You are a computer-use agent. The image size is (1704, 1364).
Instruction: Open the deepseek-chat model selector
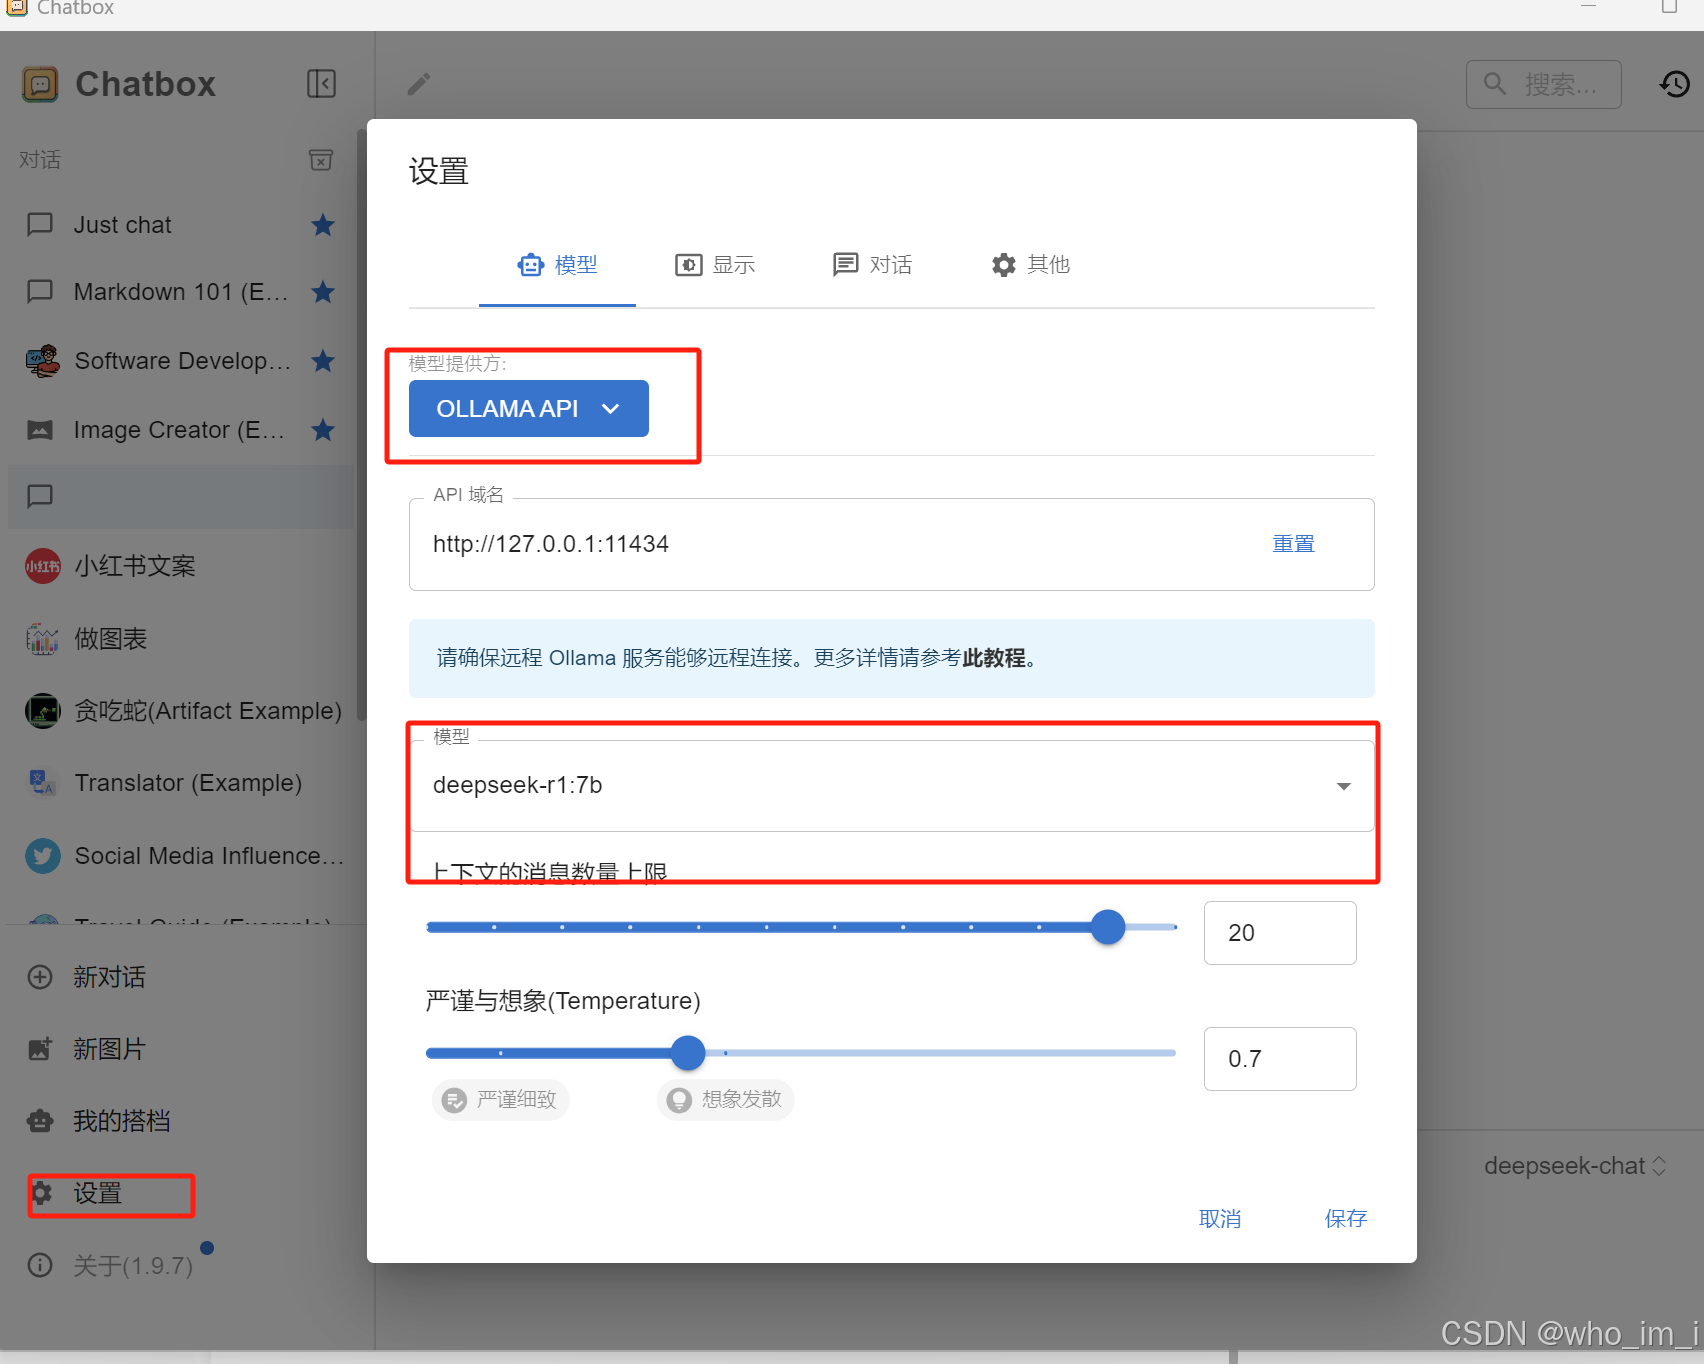(x=1575, y=1166)
